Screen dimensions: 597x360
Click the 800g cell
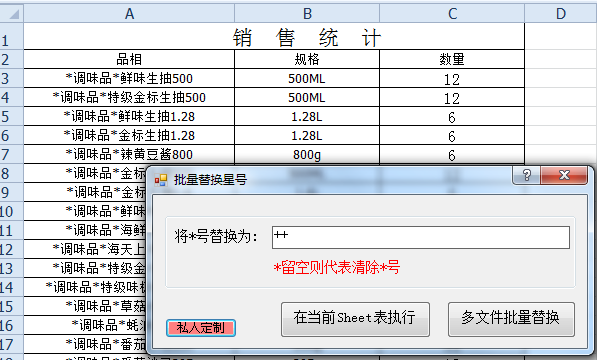pos(307,155)
